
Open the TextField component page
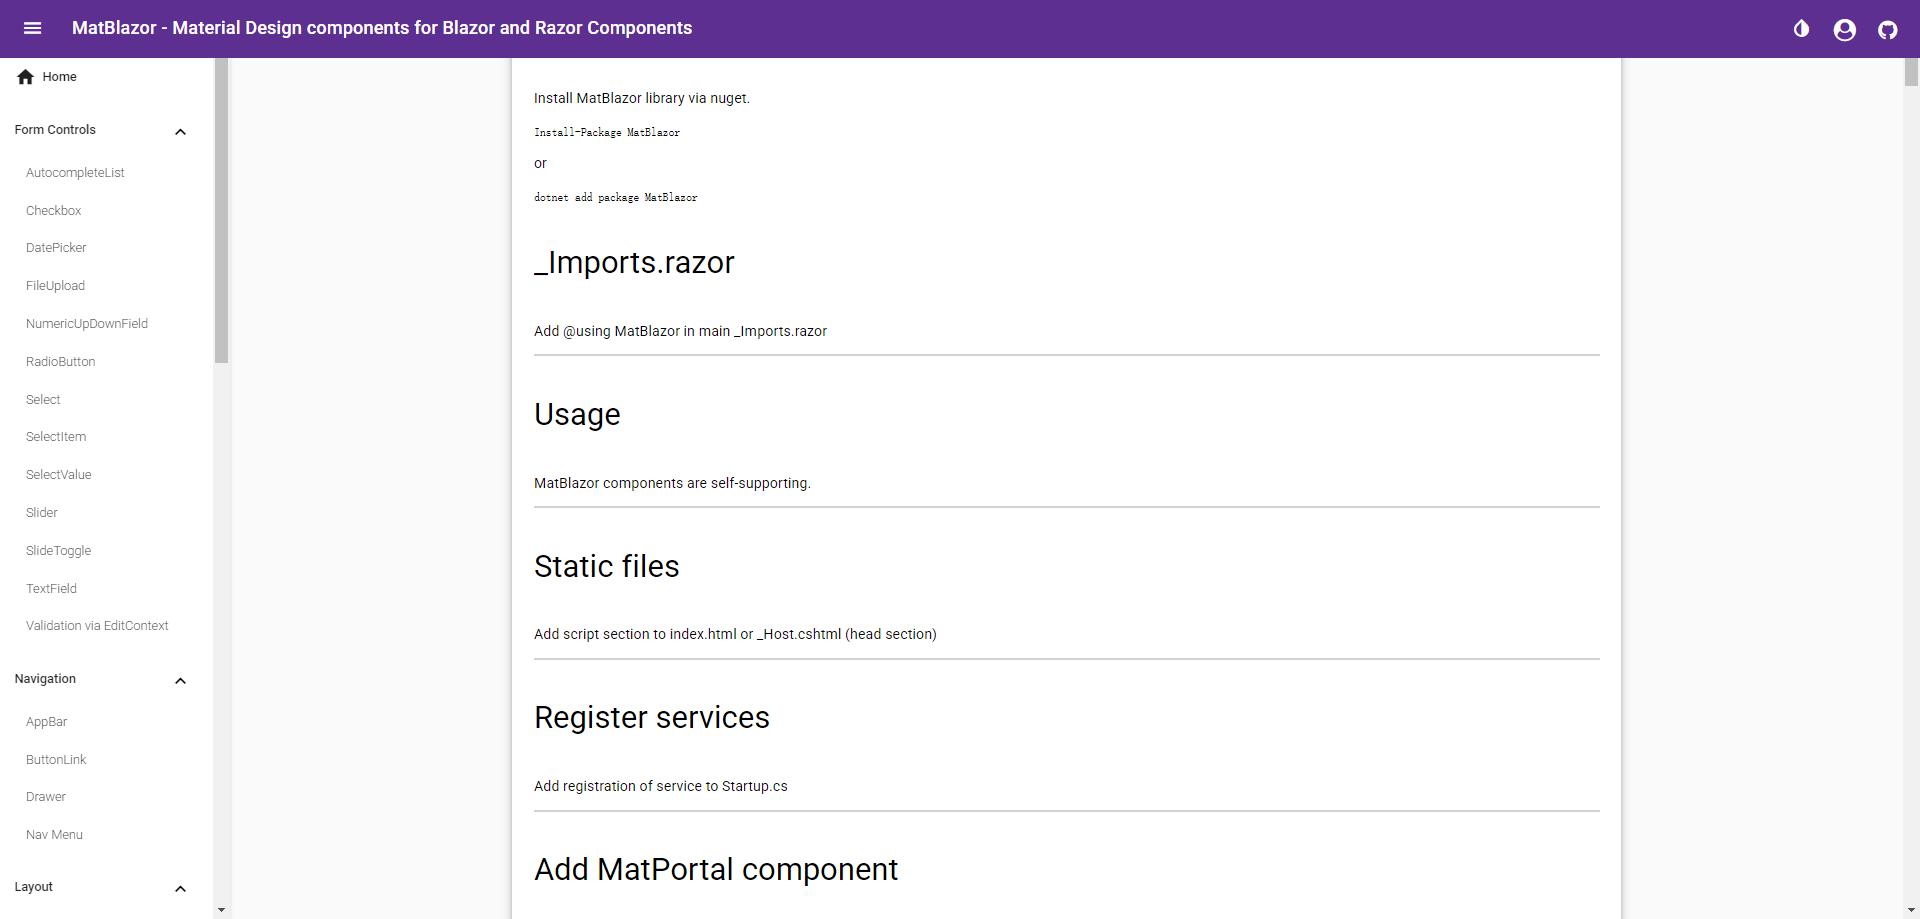(x=51, y=589)
